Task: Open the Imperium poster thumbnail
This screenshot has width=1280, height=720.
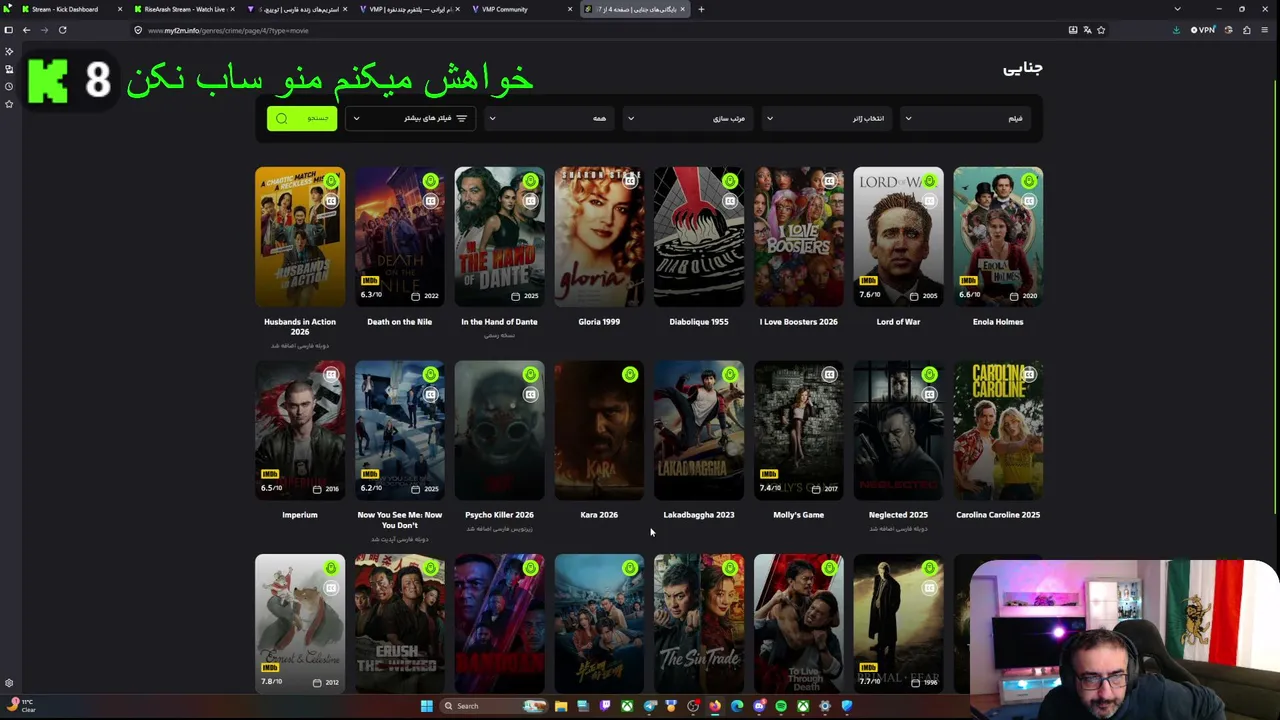Action: (300, 430)
